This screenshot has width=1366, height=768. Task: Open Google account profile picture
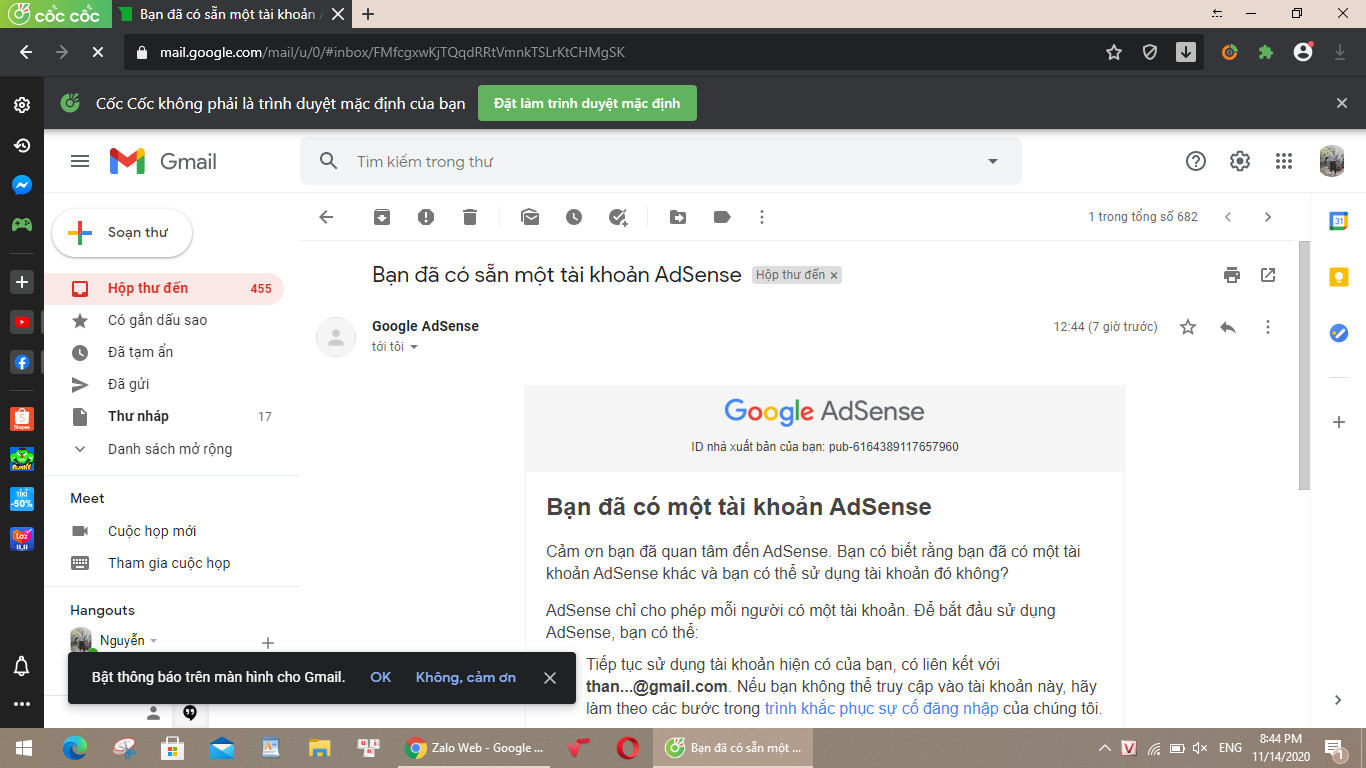(x=1332, y=161)
